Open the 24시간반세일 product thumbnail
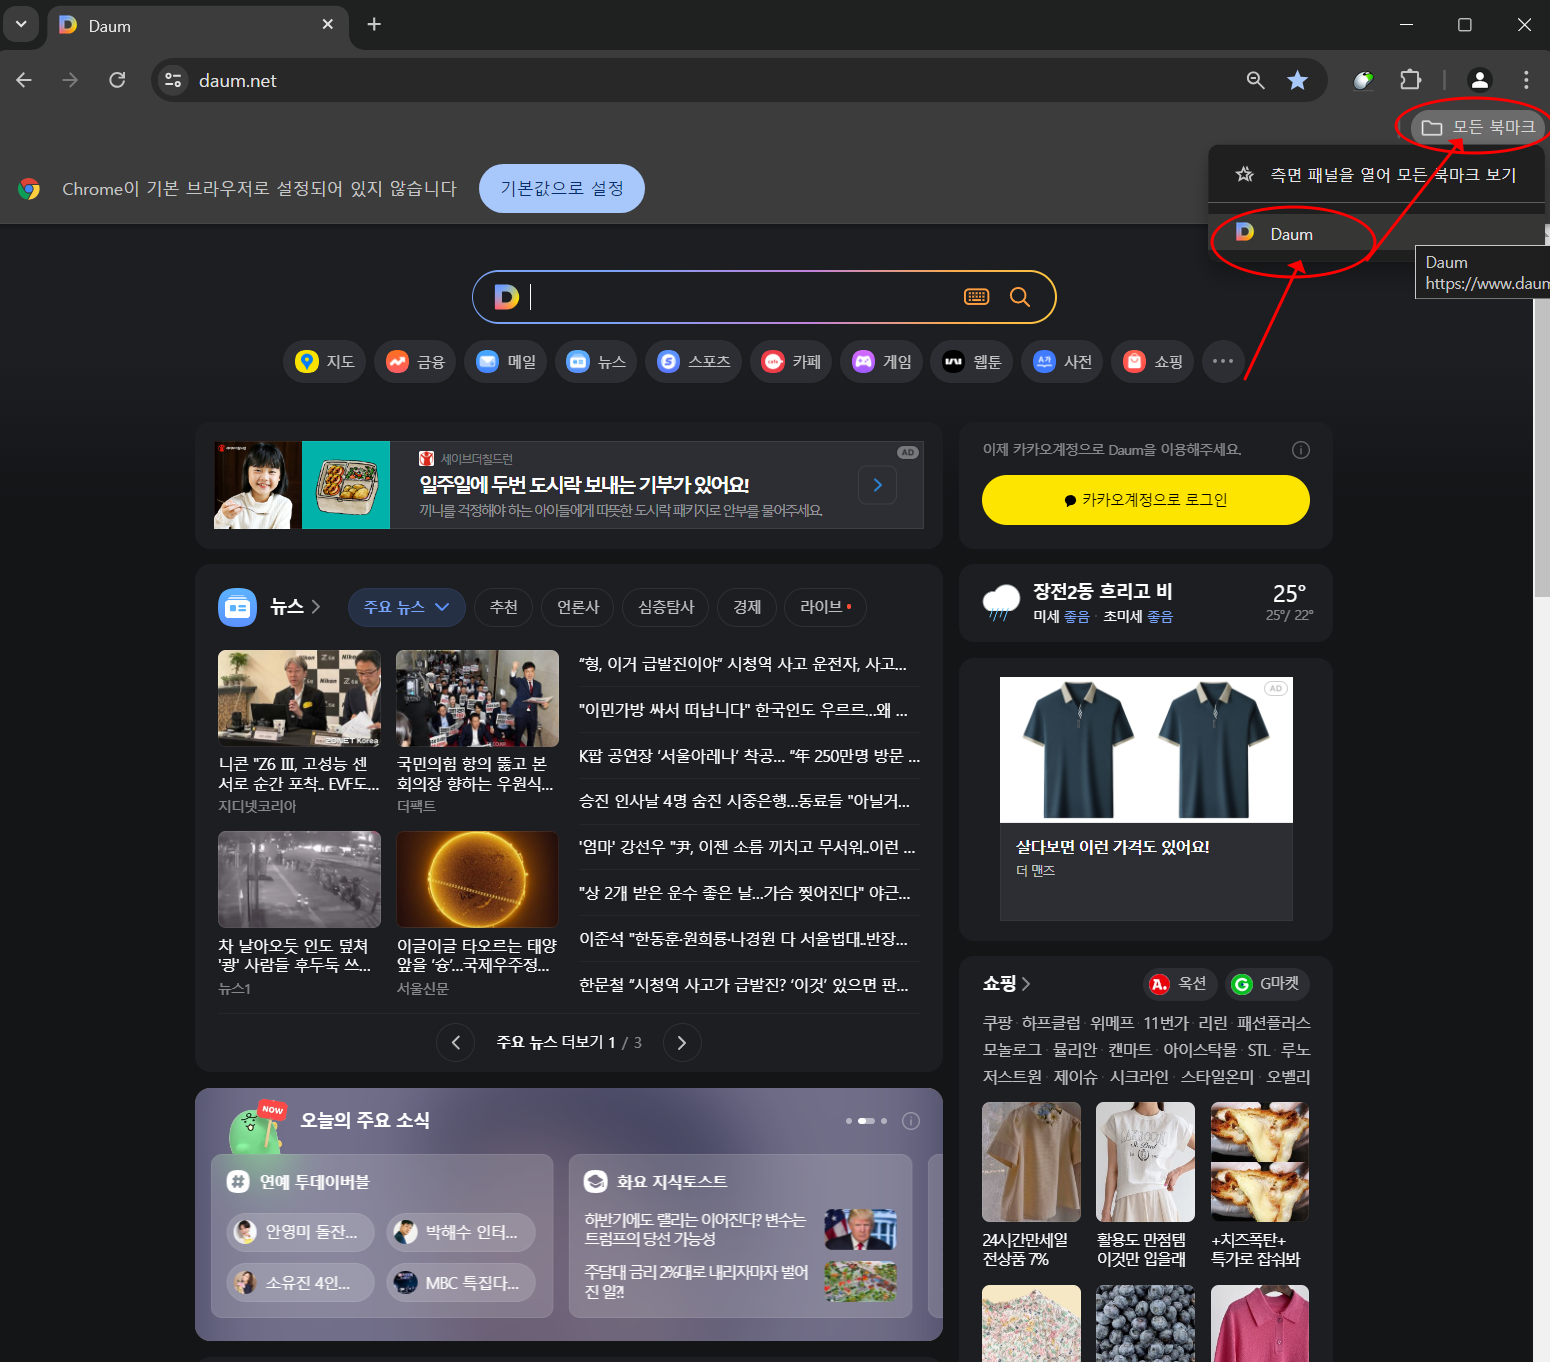The image size is (1550, 1362). tap(1031, 1162)
